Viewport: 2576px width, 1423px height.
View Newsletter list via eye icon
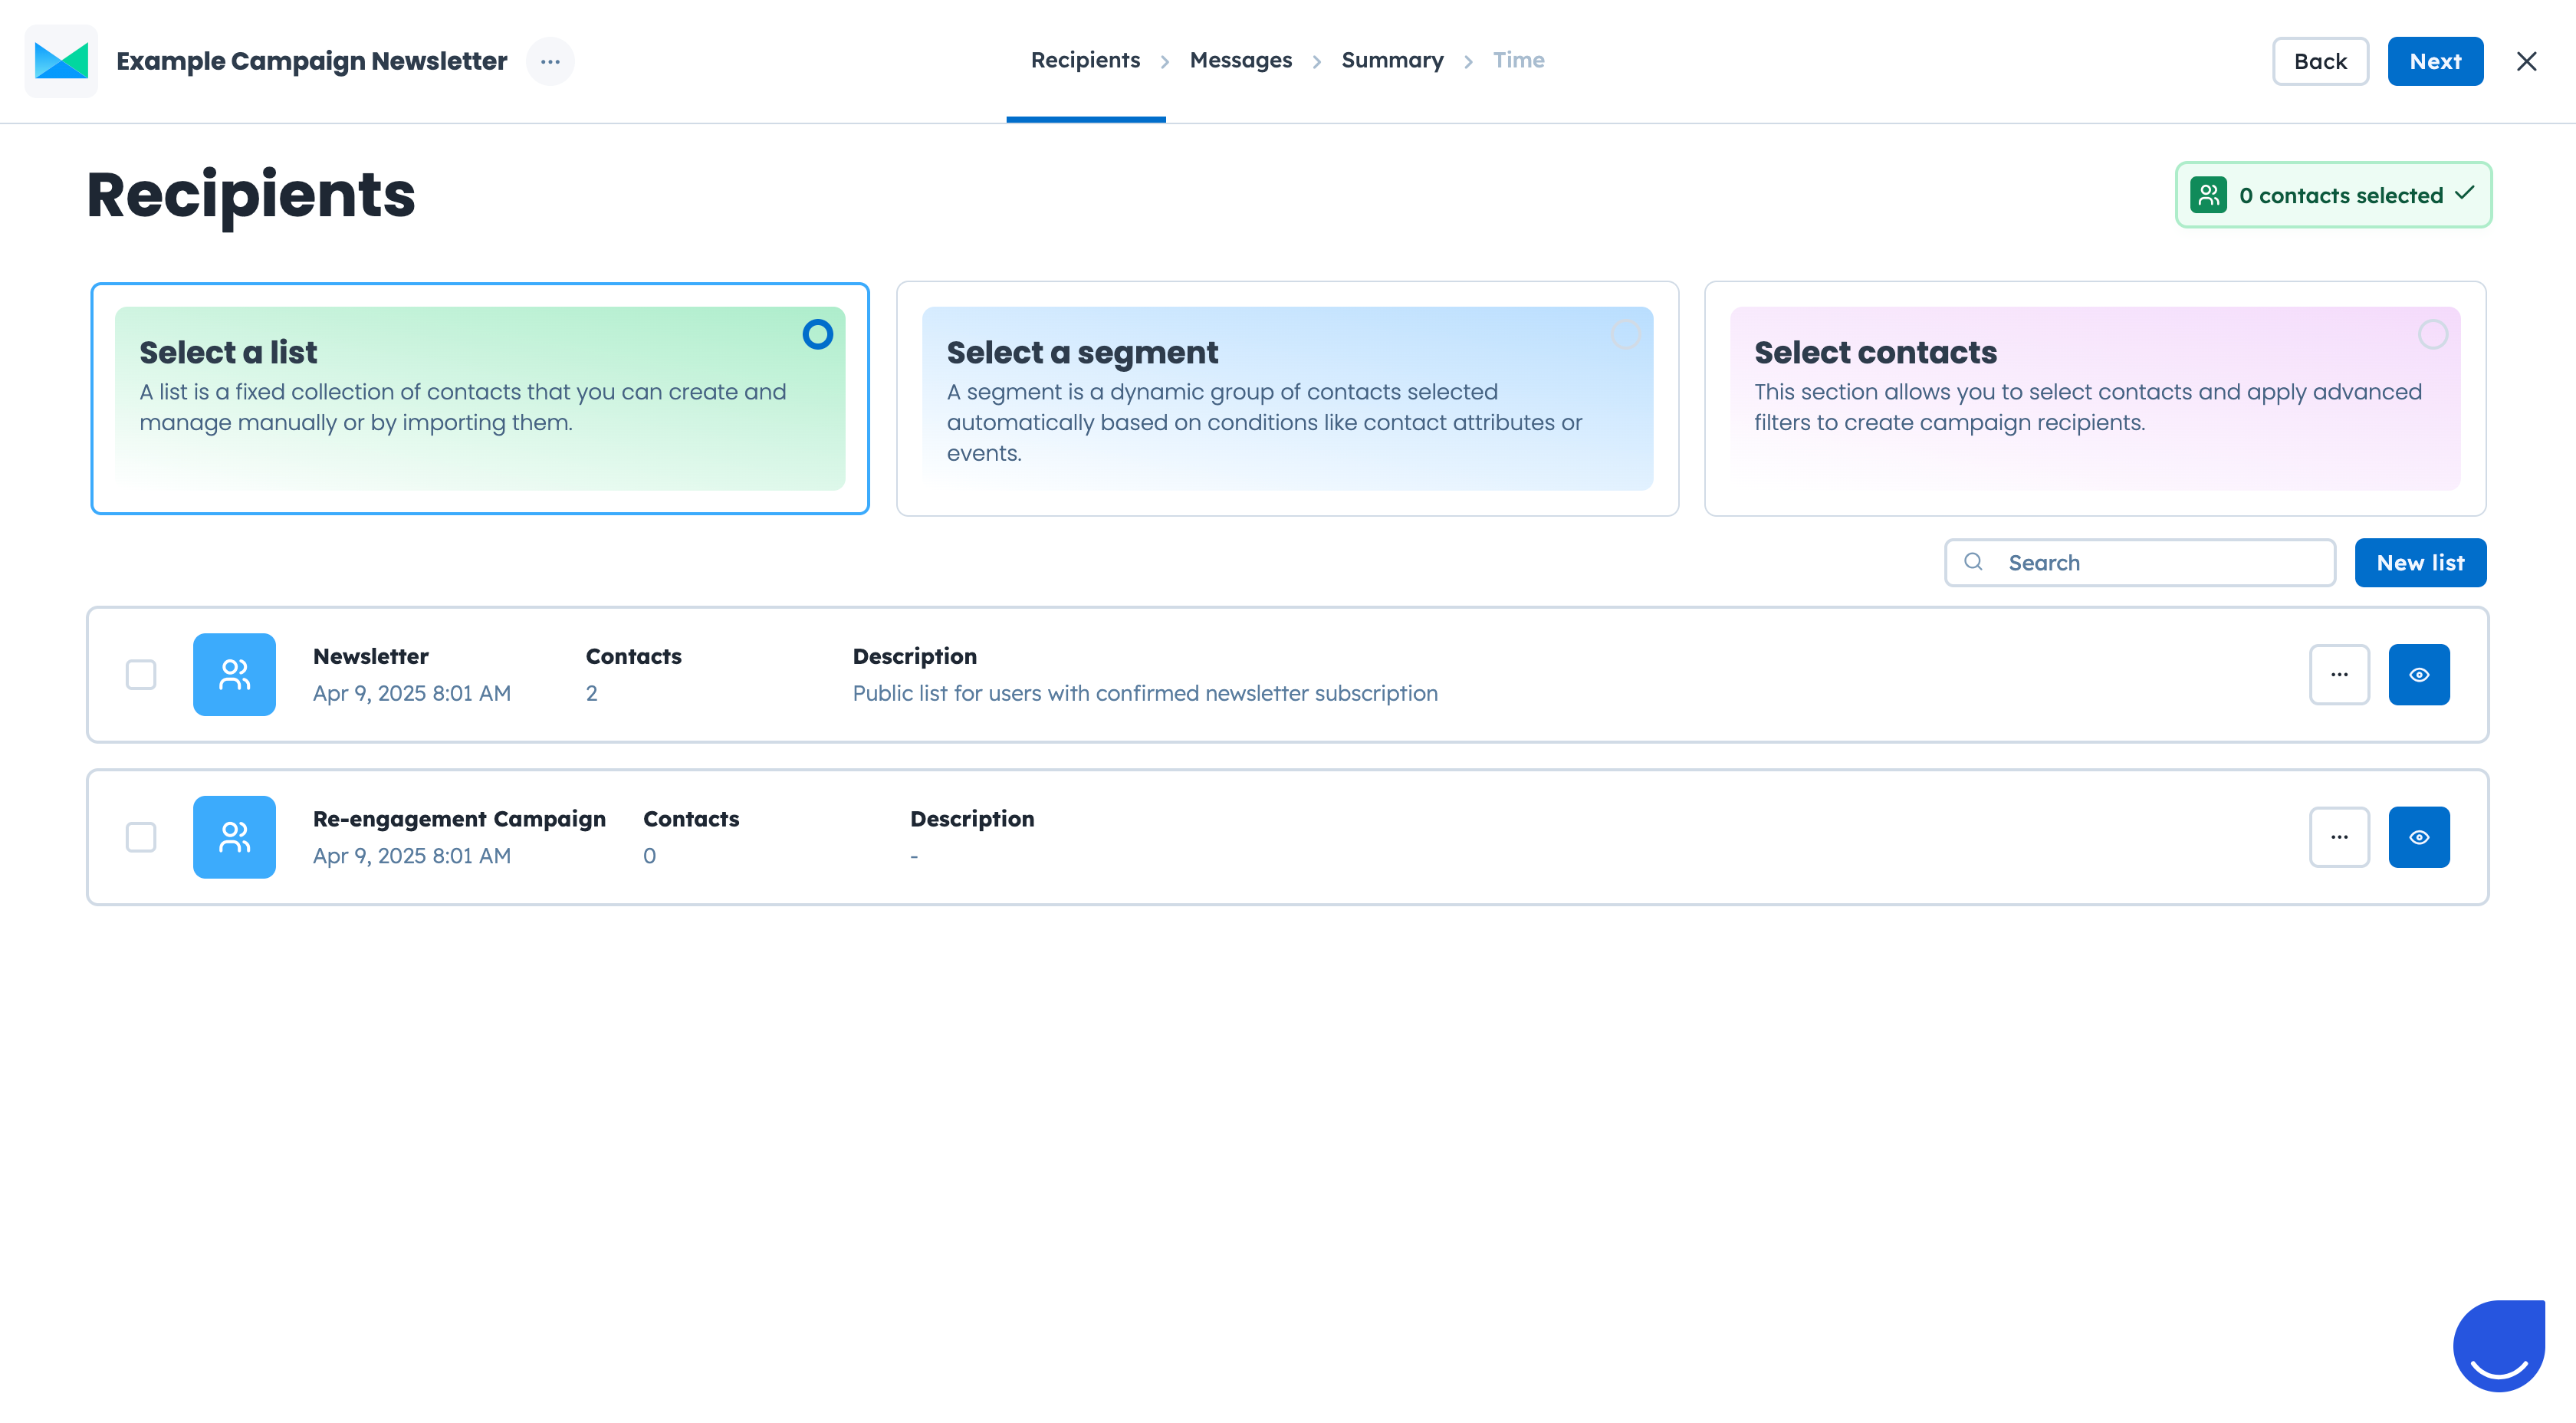tap(2418, 674)
